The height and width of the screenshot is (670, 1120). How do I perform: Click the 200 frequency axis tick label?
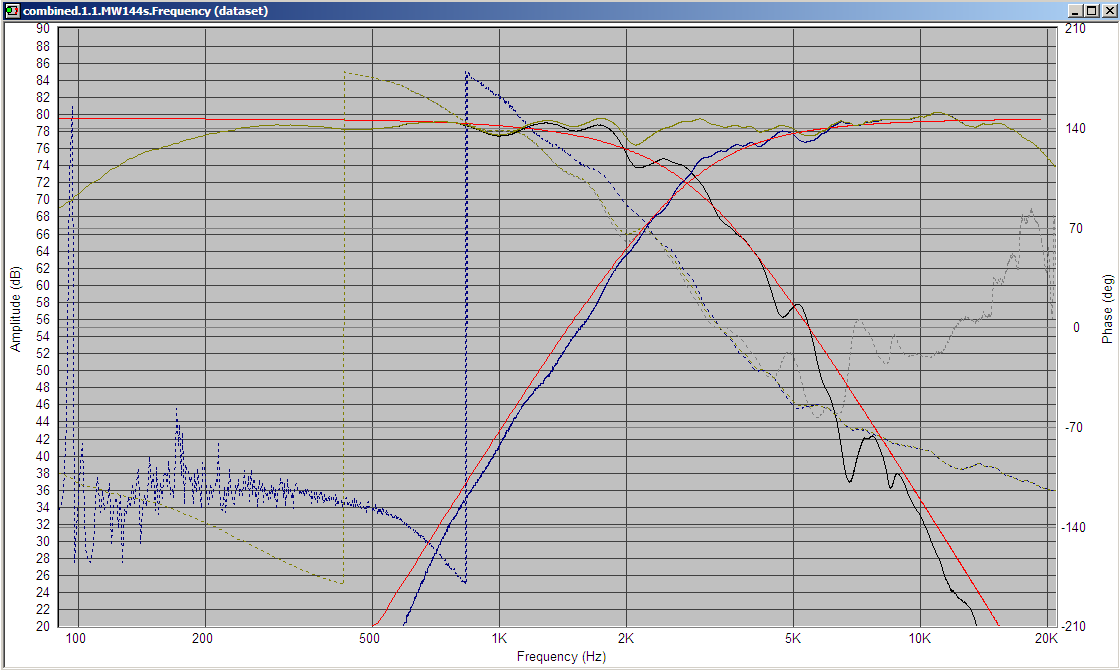point(203,638)
